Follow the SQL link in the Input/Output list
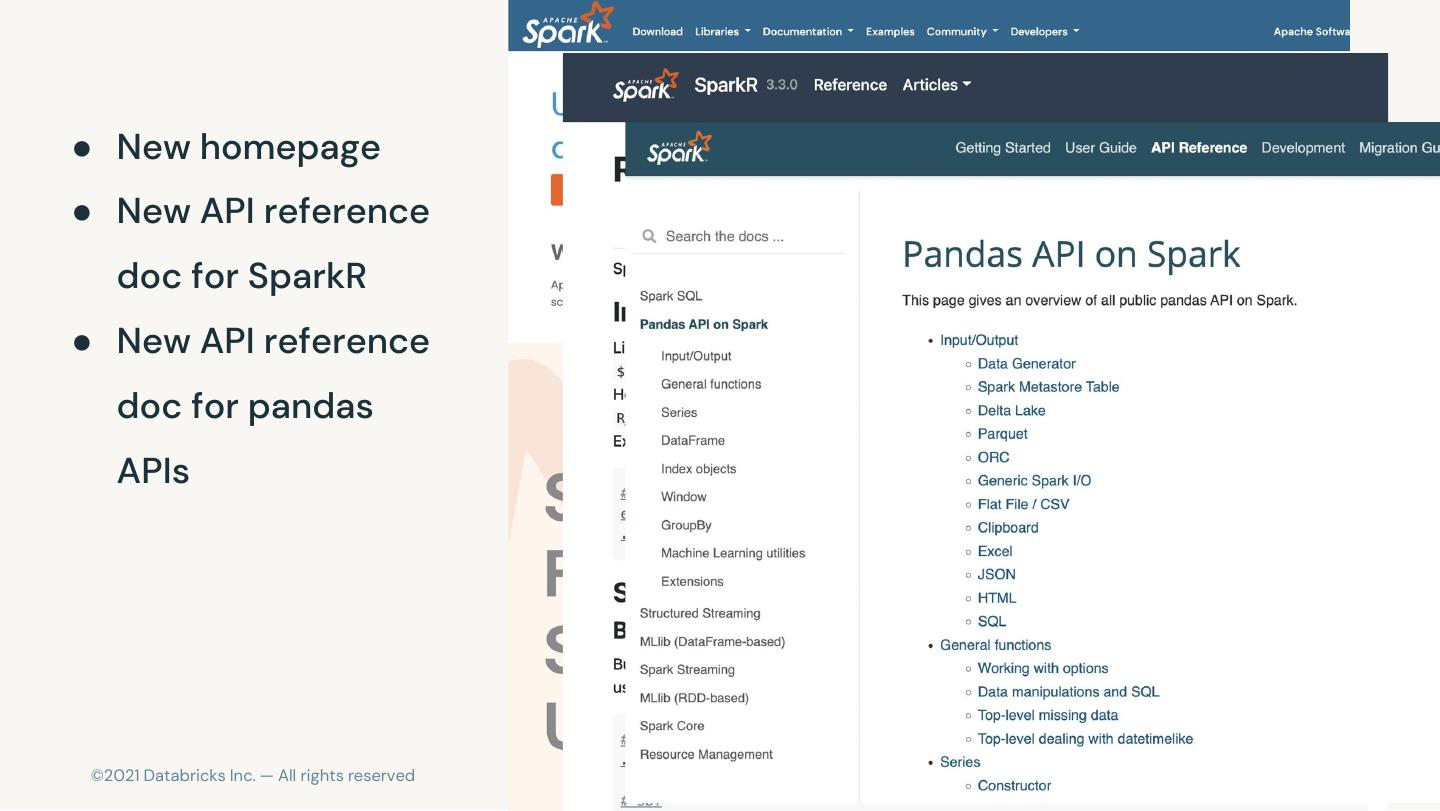Screen dimensions: 1440x811 992,621
